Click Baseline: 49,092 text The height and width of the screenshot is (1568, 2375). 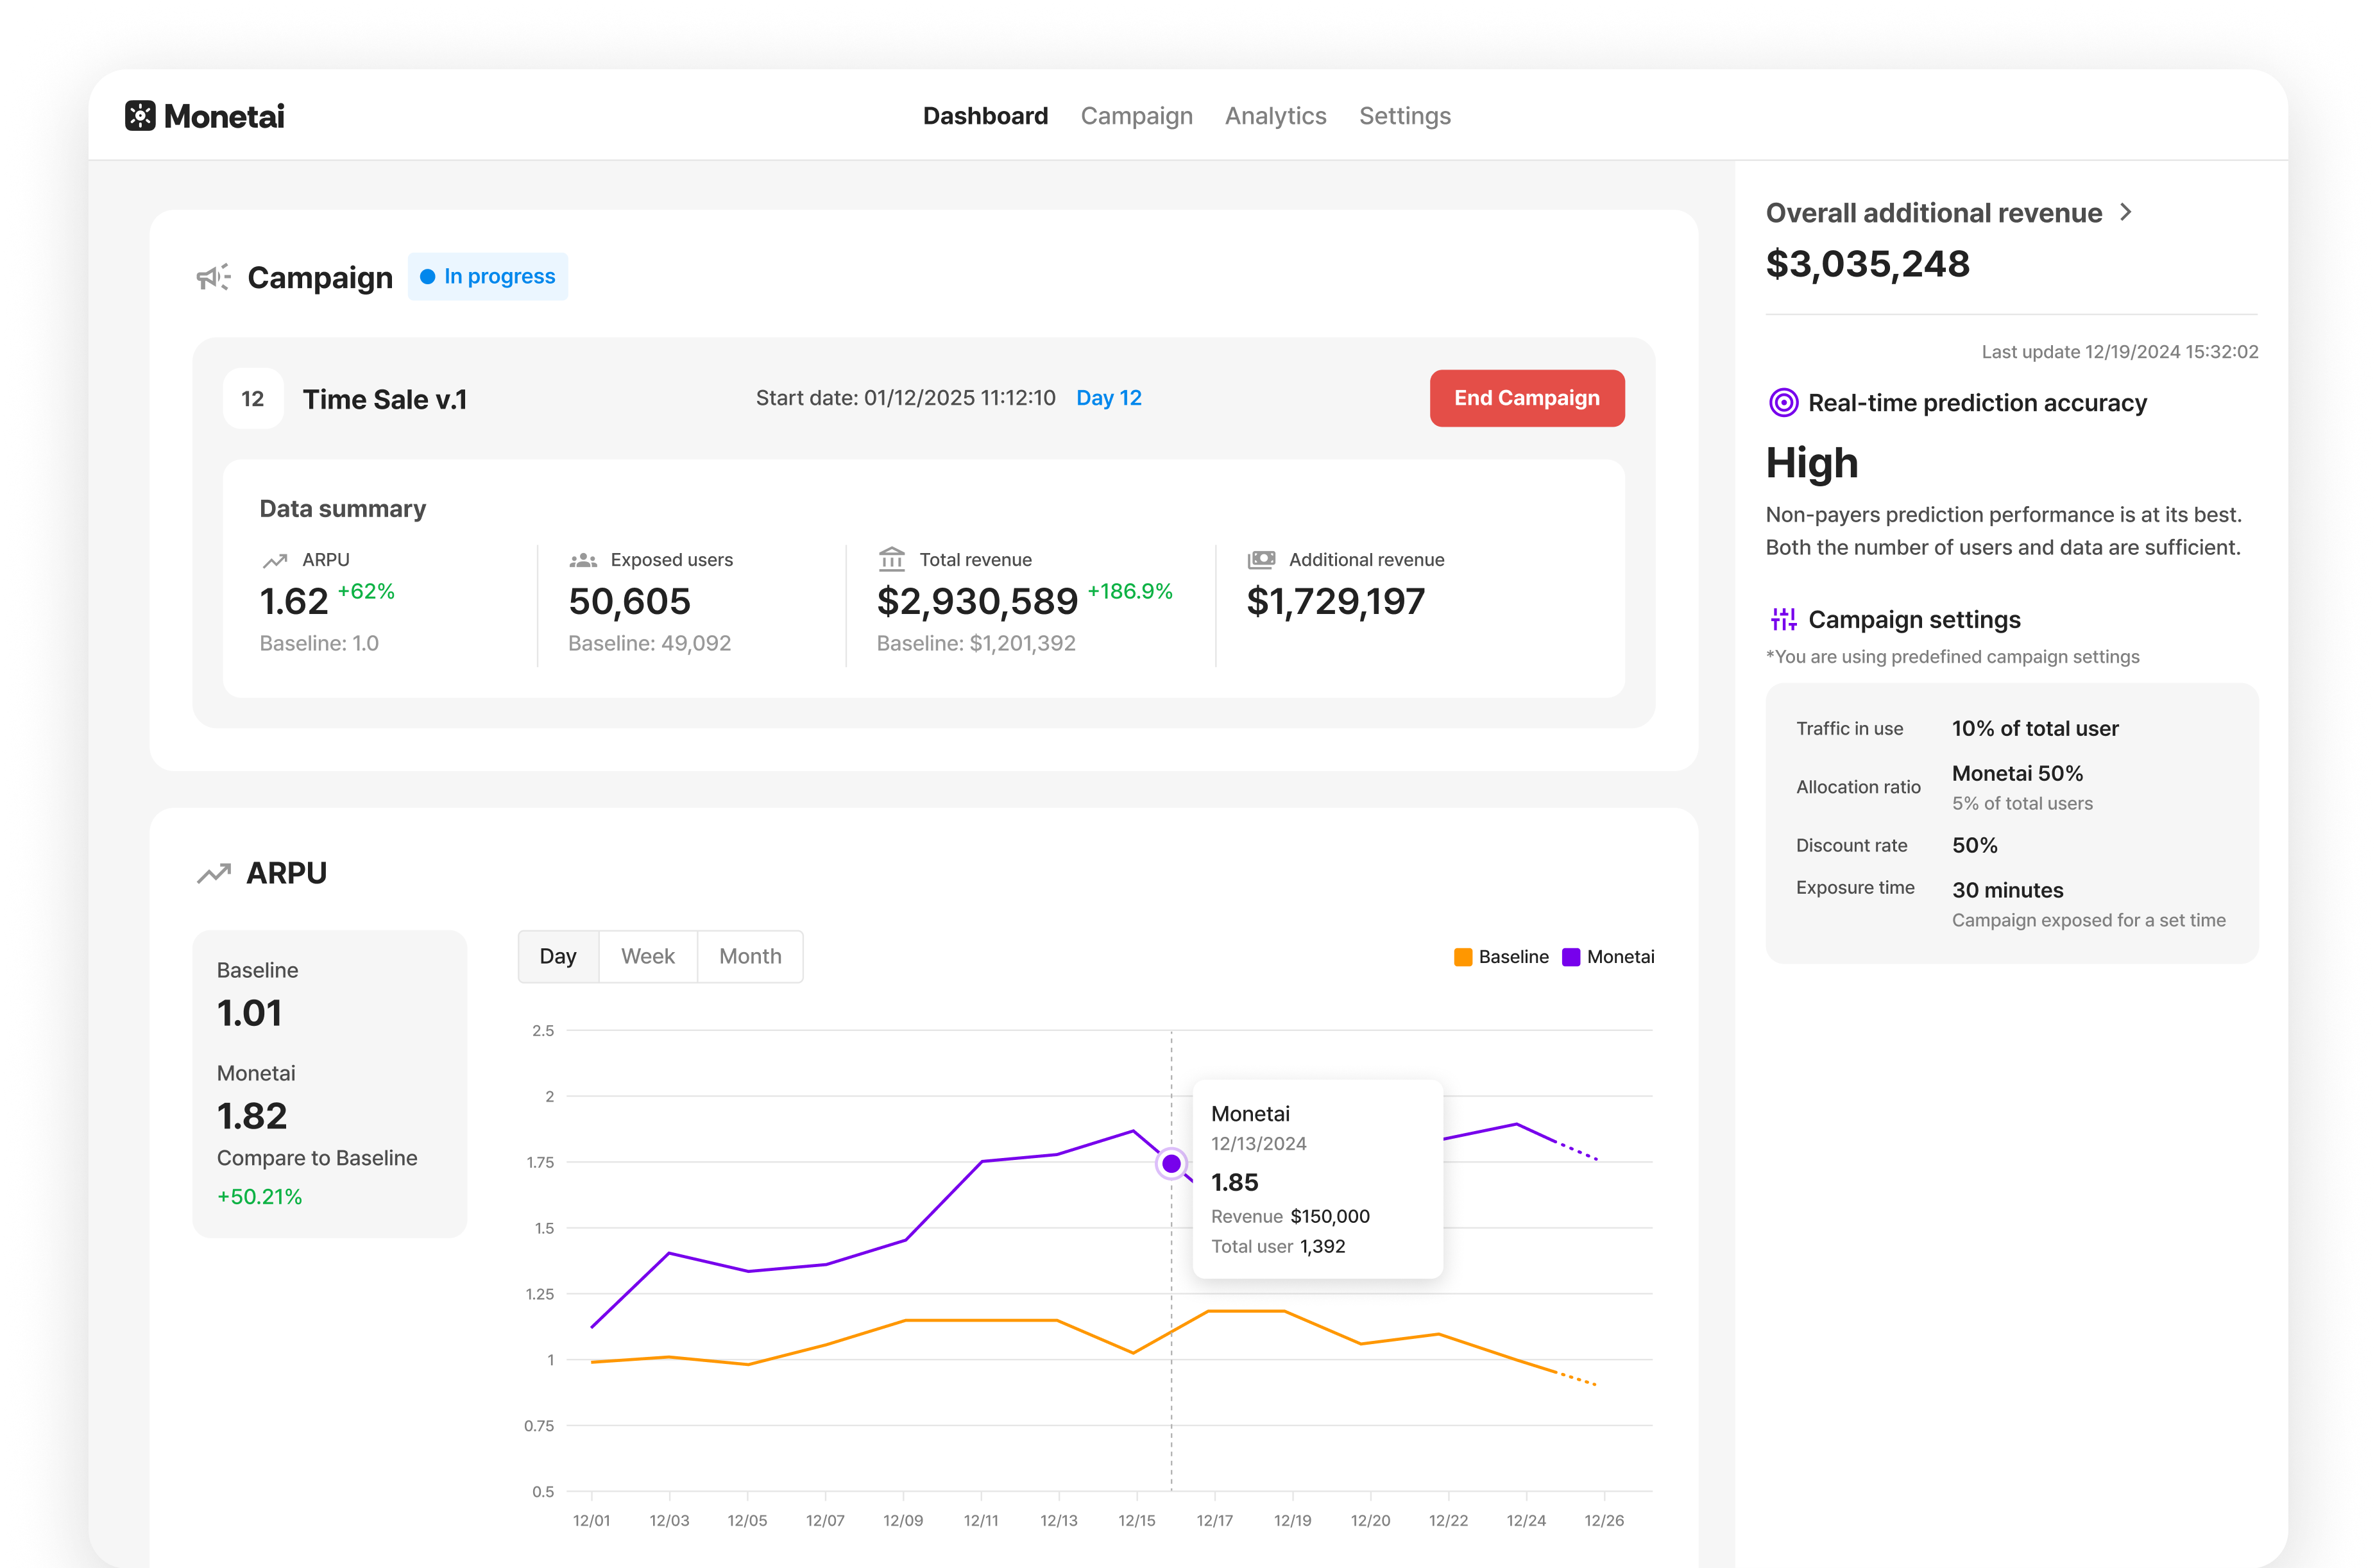pos(649,643)
